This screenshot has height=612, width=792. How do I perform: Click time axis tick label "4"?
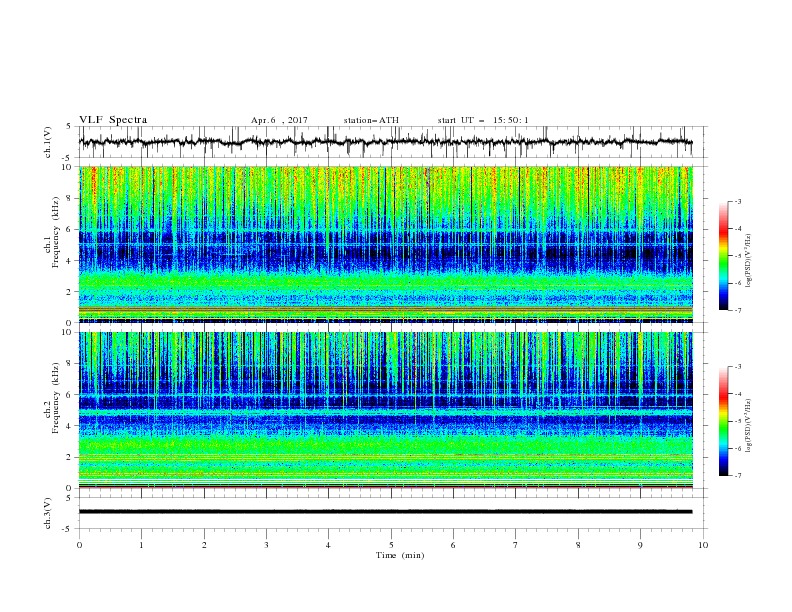pos(328,545)
